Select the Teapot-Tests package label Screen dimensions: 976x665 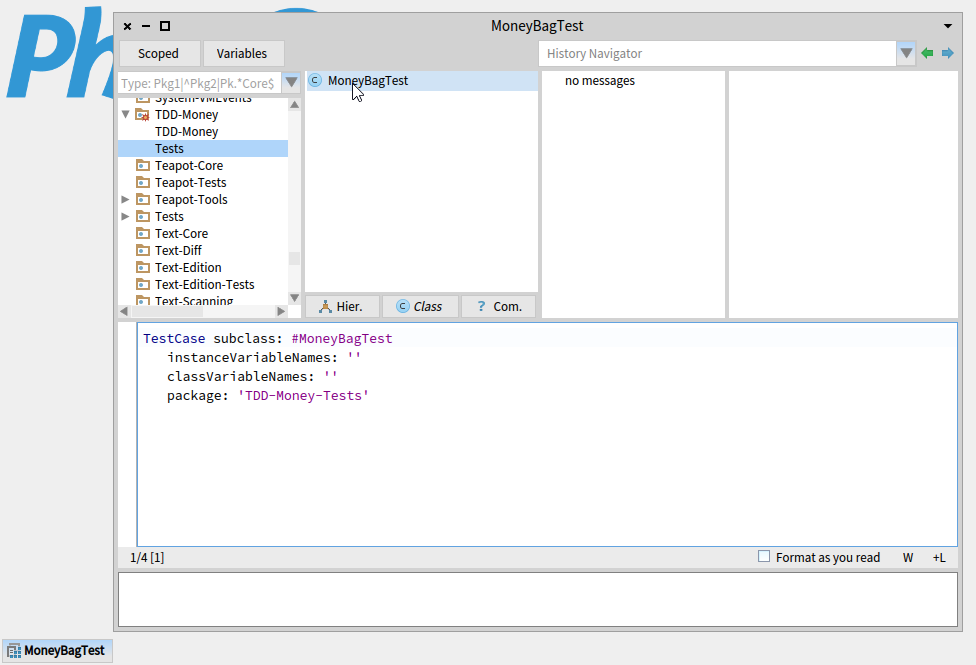(x=190, y=182)
